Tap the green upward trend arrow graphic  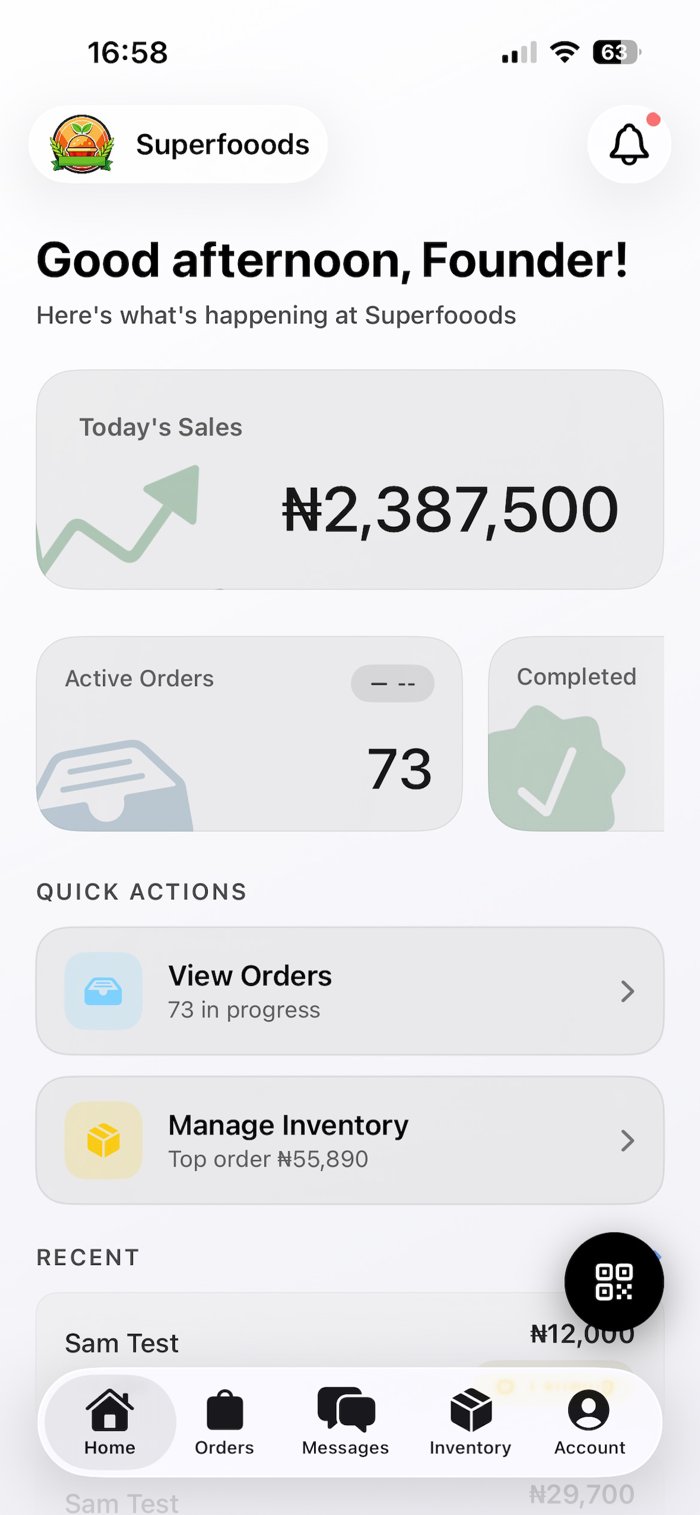(118, 522)
